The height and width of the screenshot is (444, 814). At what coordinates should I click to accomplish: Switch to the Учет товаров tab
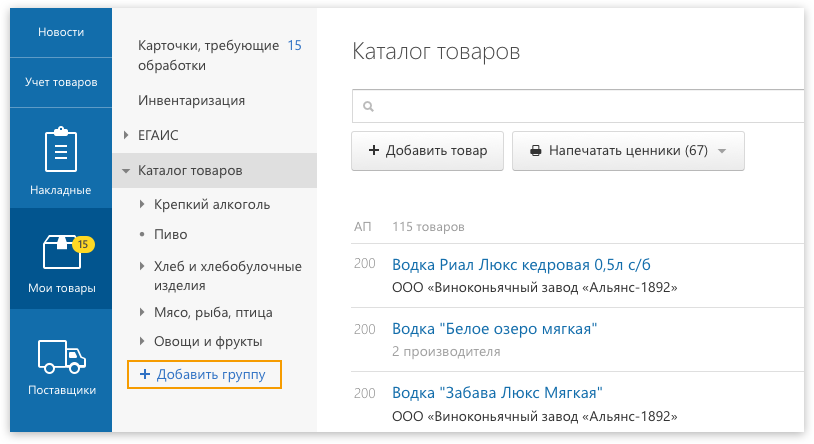61,82
